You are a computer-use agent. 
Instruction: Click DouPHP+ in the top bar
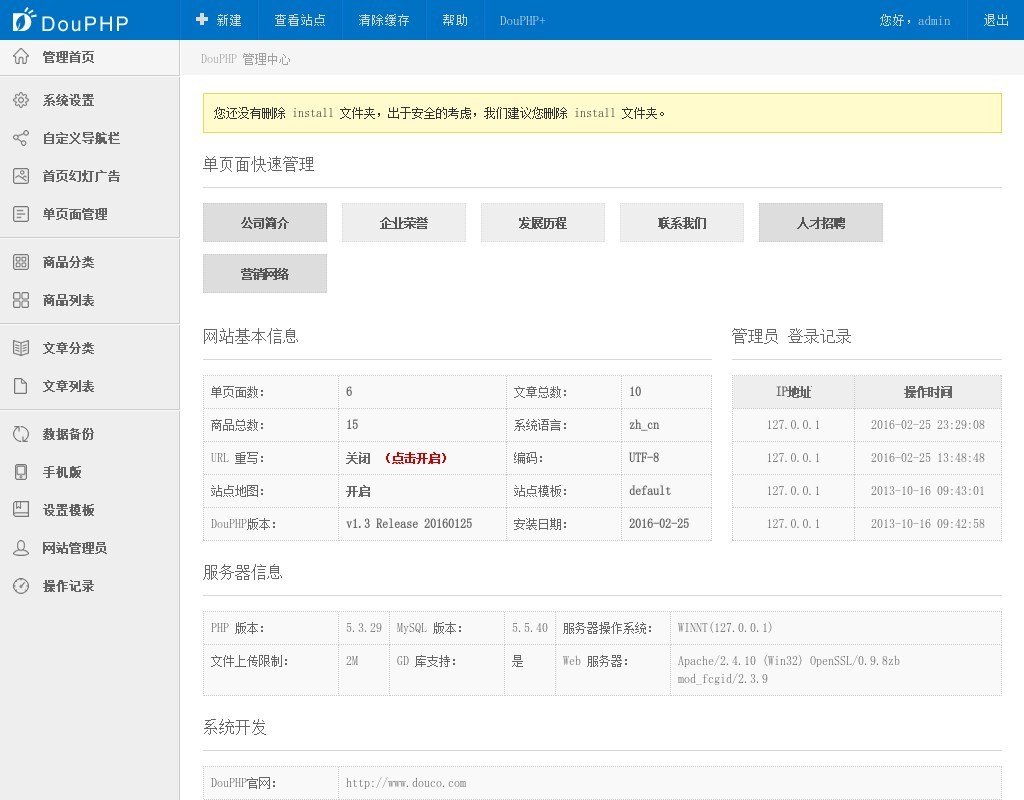522,20
